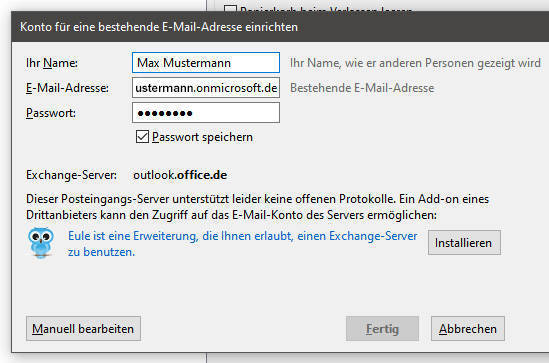The height and width of the screenshot is (363, 549).
Task: Uncheck the Passwort speichern checkbox
Action: tap(142, 137)
